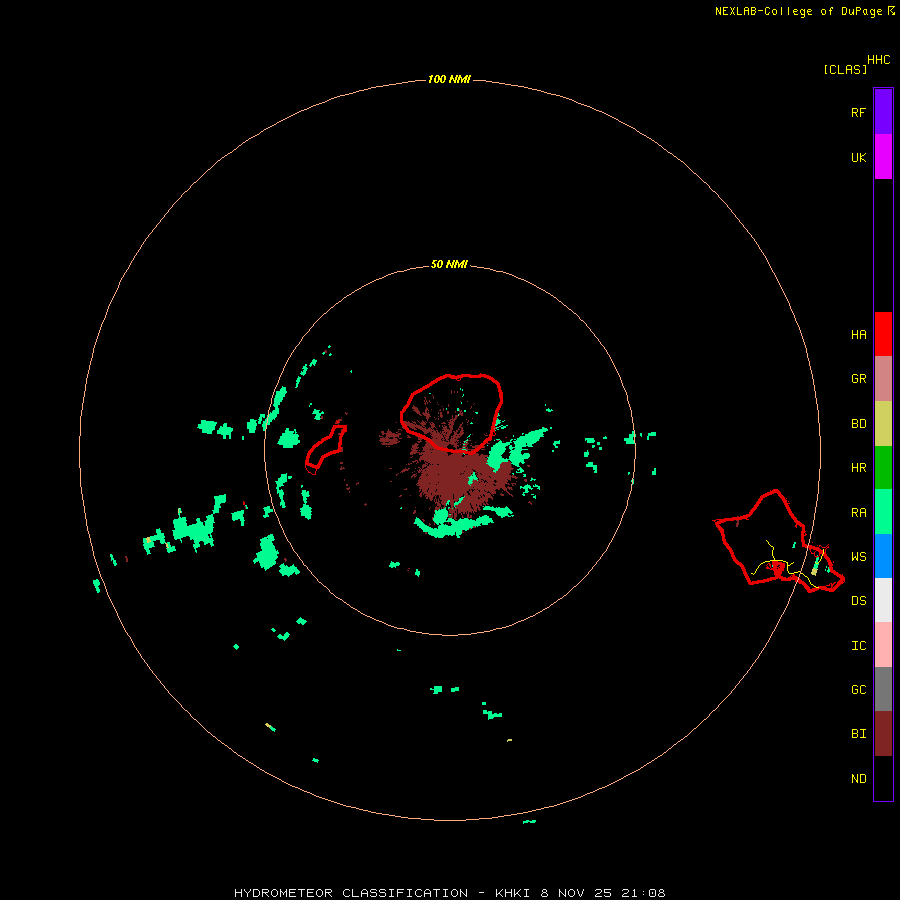Click the HR legend label
900x900 pixels.
(x=858, y=468)
